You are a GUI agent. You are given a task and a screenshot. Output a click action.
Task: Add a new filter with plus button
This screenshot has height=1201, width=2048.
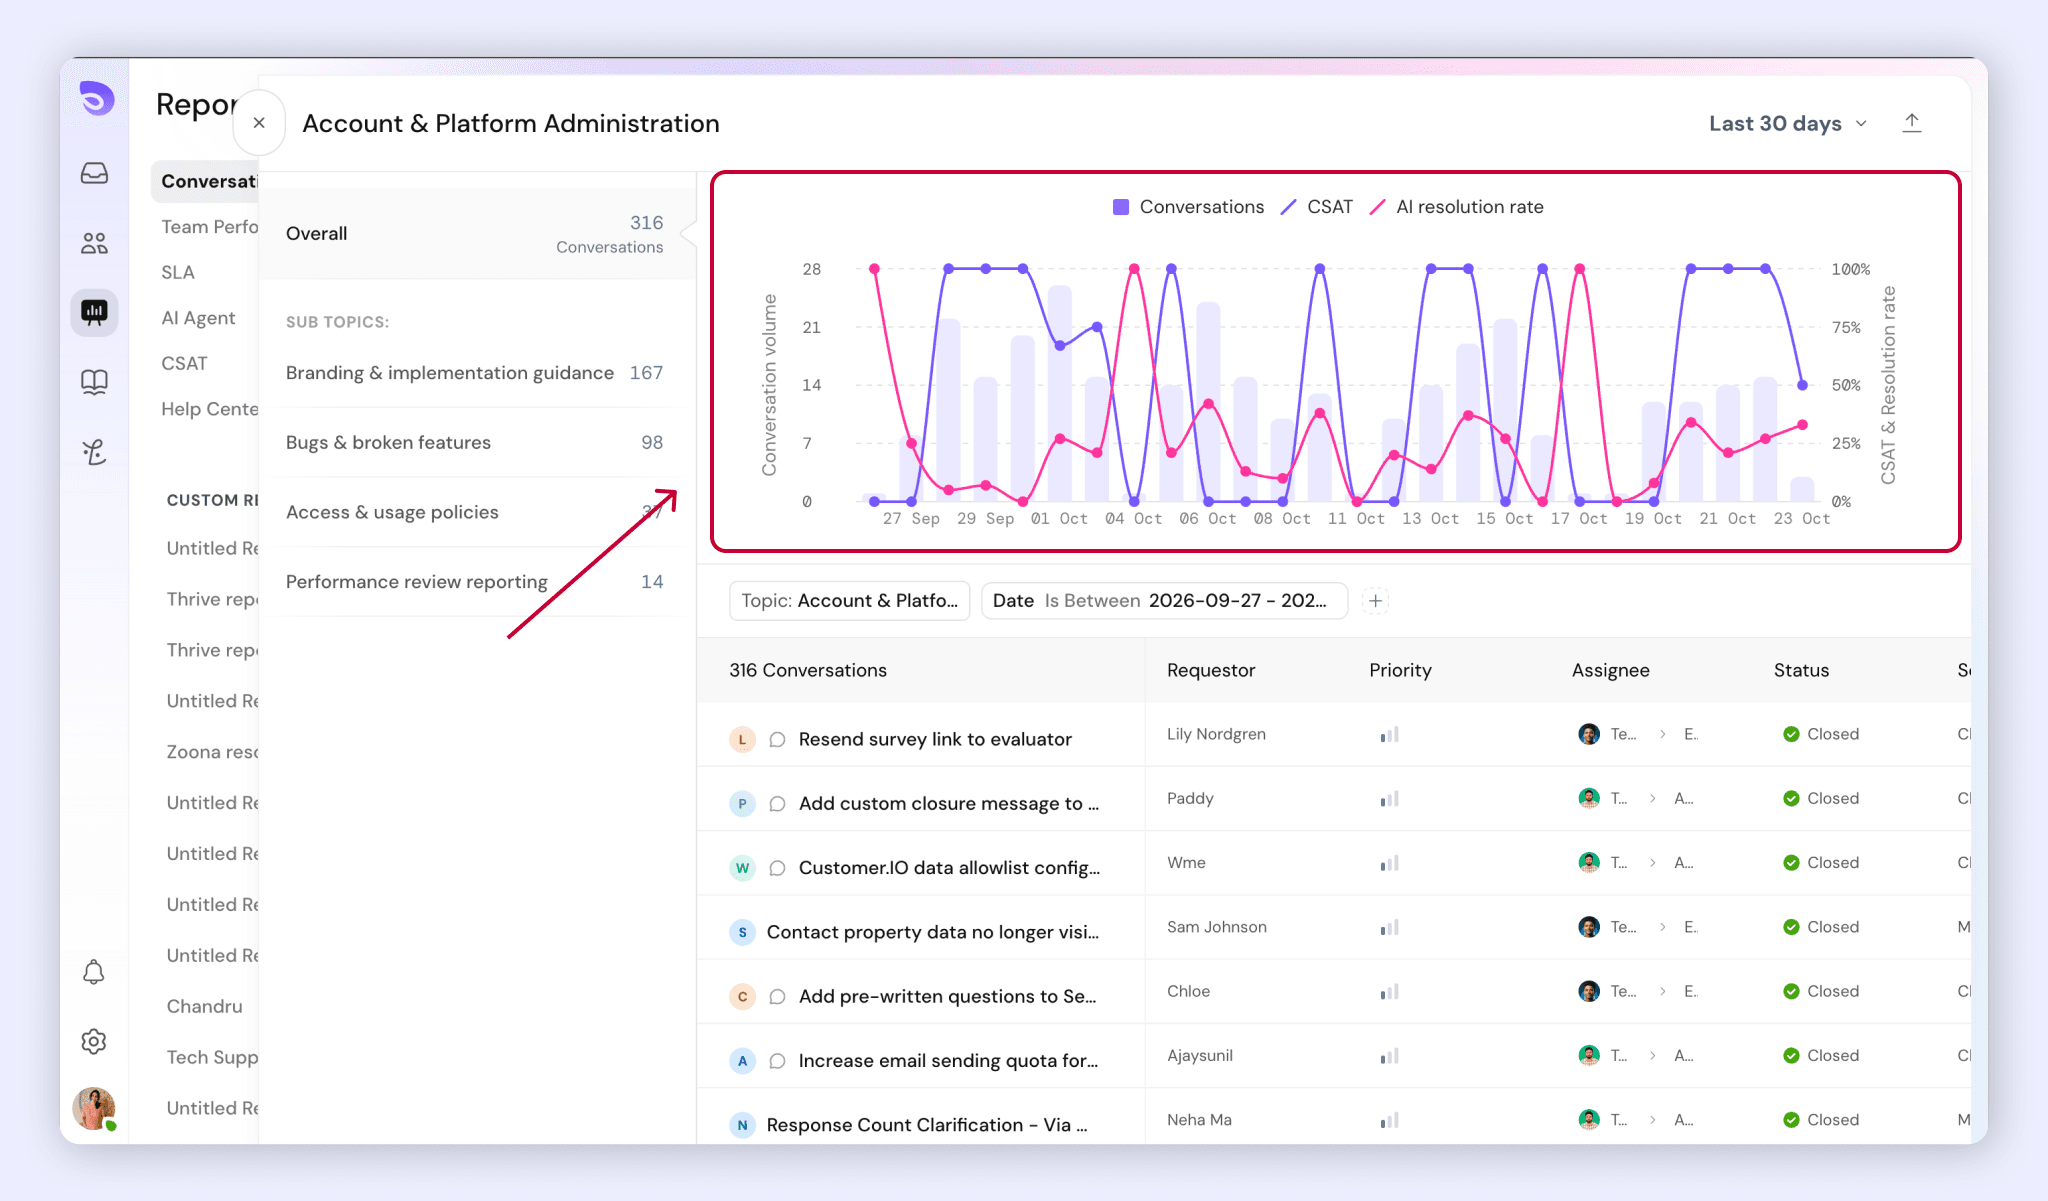point(1376,601)
